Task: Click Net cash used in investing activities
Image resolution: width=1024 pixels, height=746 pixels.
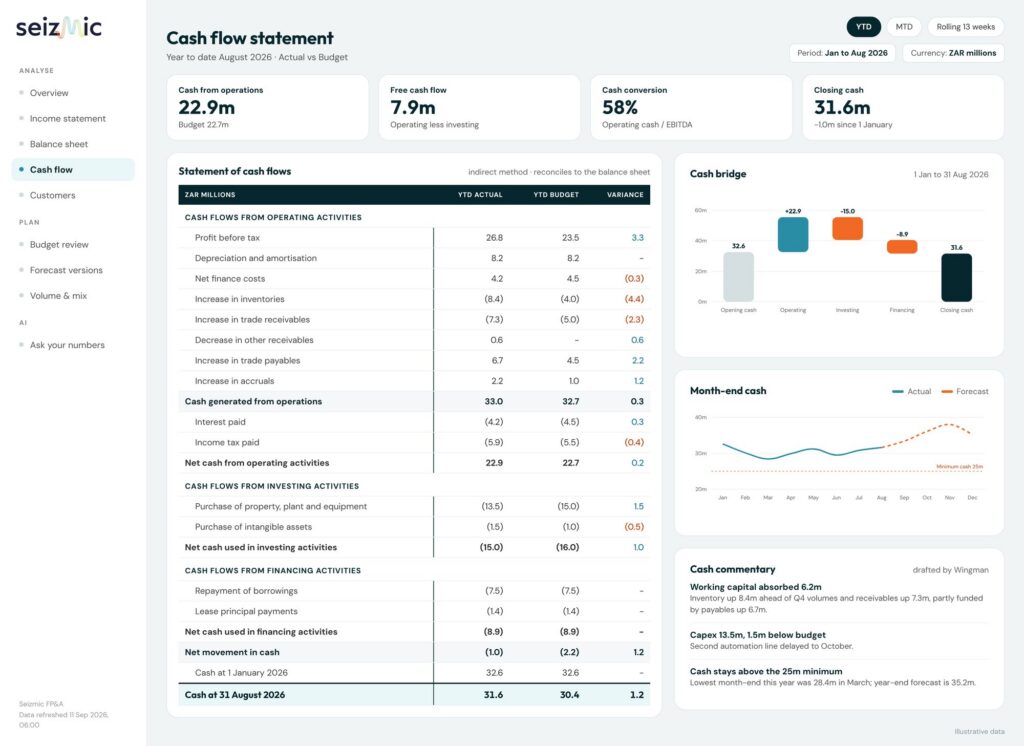Action: point(261,547)
